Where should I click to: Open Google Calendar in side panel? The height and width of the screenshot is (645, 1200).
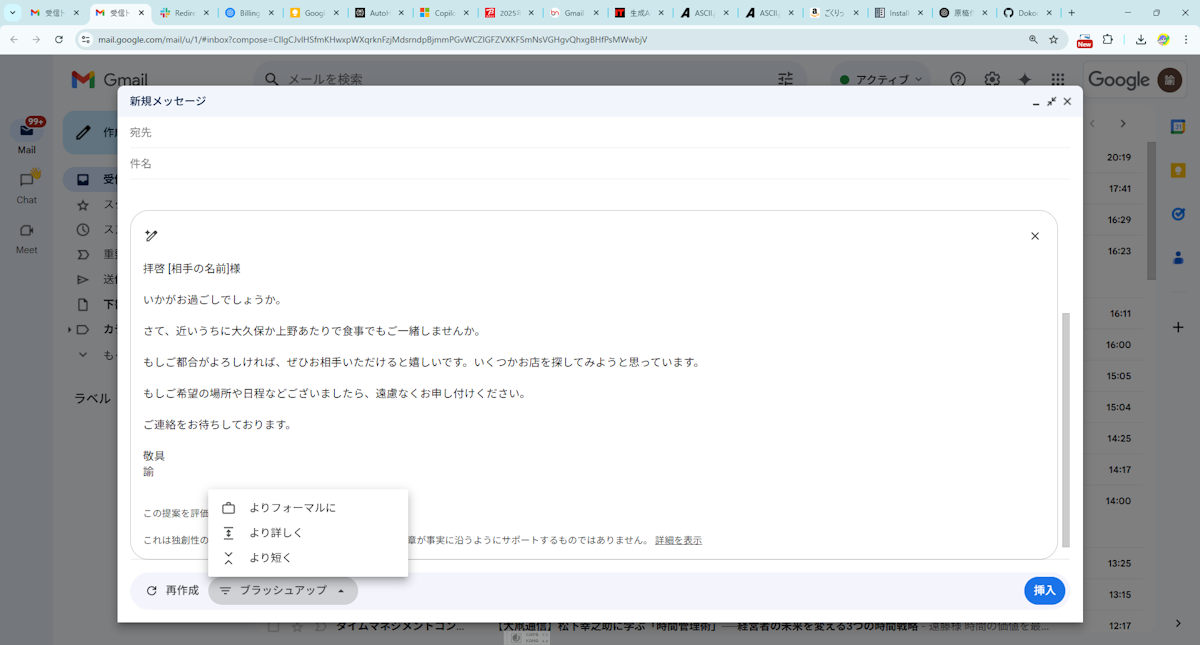pyautogui.click(x=1178, y=127)
